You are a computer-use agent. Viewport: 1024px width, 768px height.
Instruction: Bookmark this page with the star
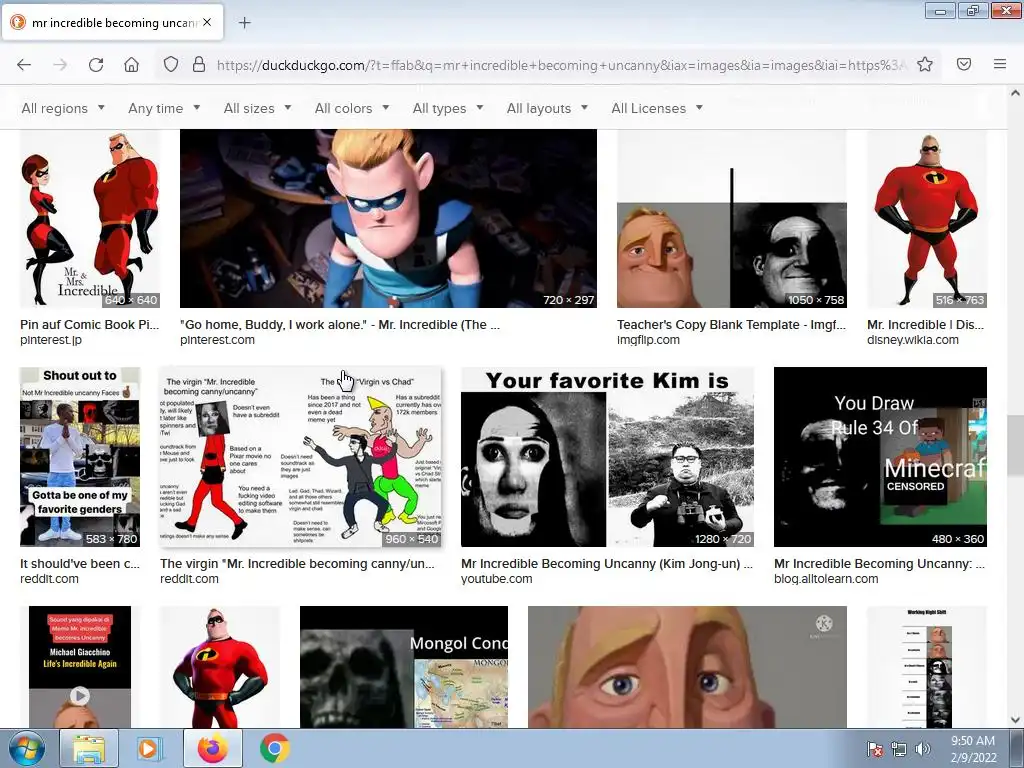coord(925,65)
